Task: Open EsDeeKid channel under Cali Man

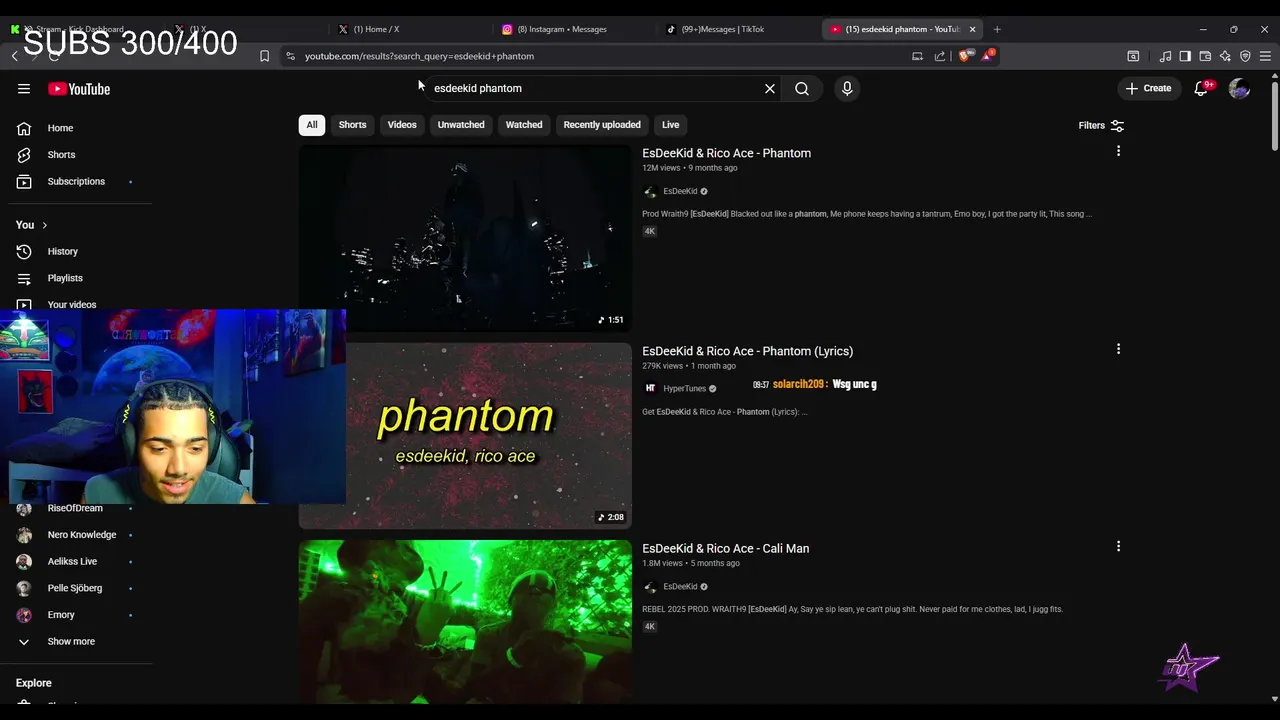Action: [680, 586]
